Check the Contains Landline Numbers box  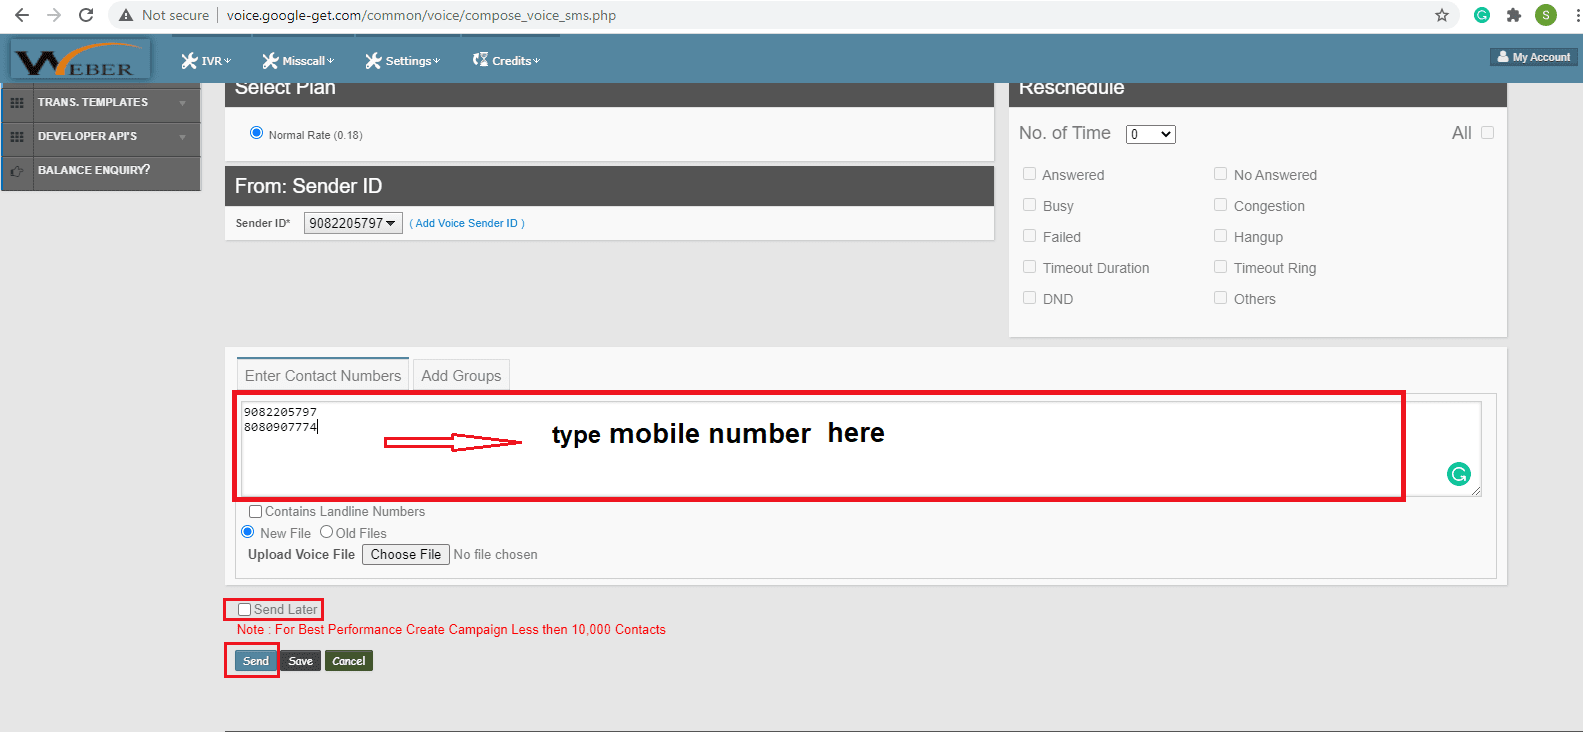pos(255,512)
